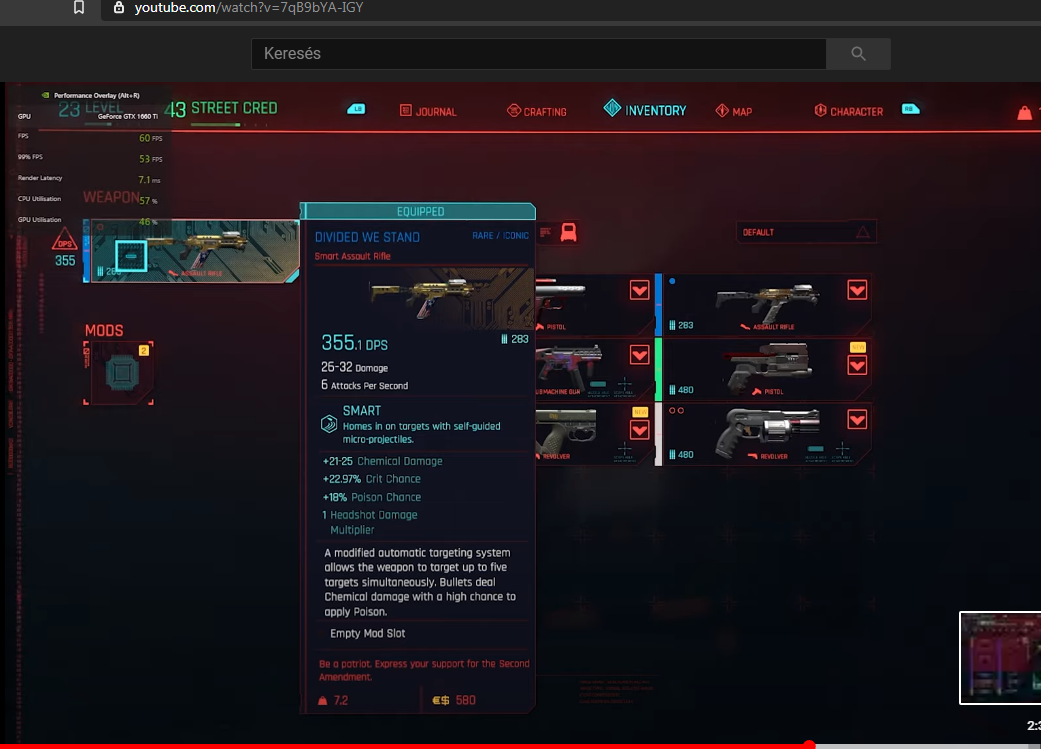Screen dimensions: 1041x749
Task: Click the red playhead on video timeline
Action: click(x=809, y=745)
